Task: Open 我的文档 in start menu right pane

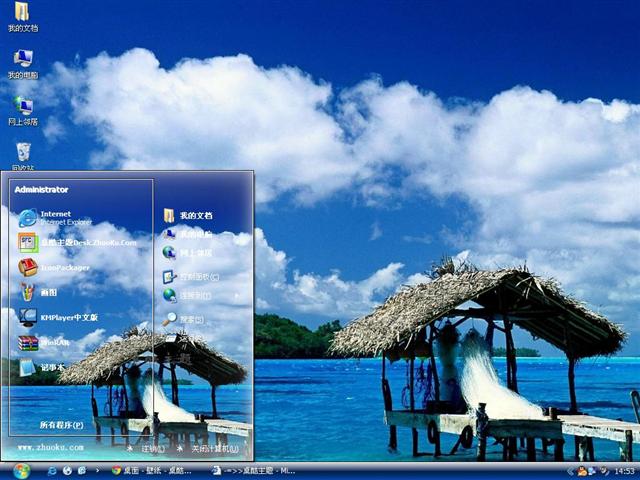Action: [x=188, y=216]
